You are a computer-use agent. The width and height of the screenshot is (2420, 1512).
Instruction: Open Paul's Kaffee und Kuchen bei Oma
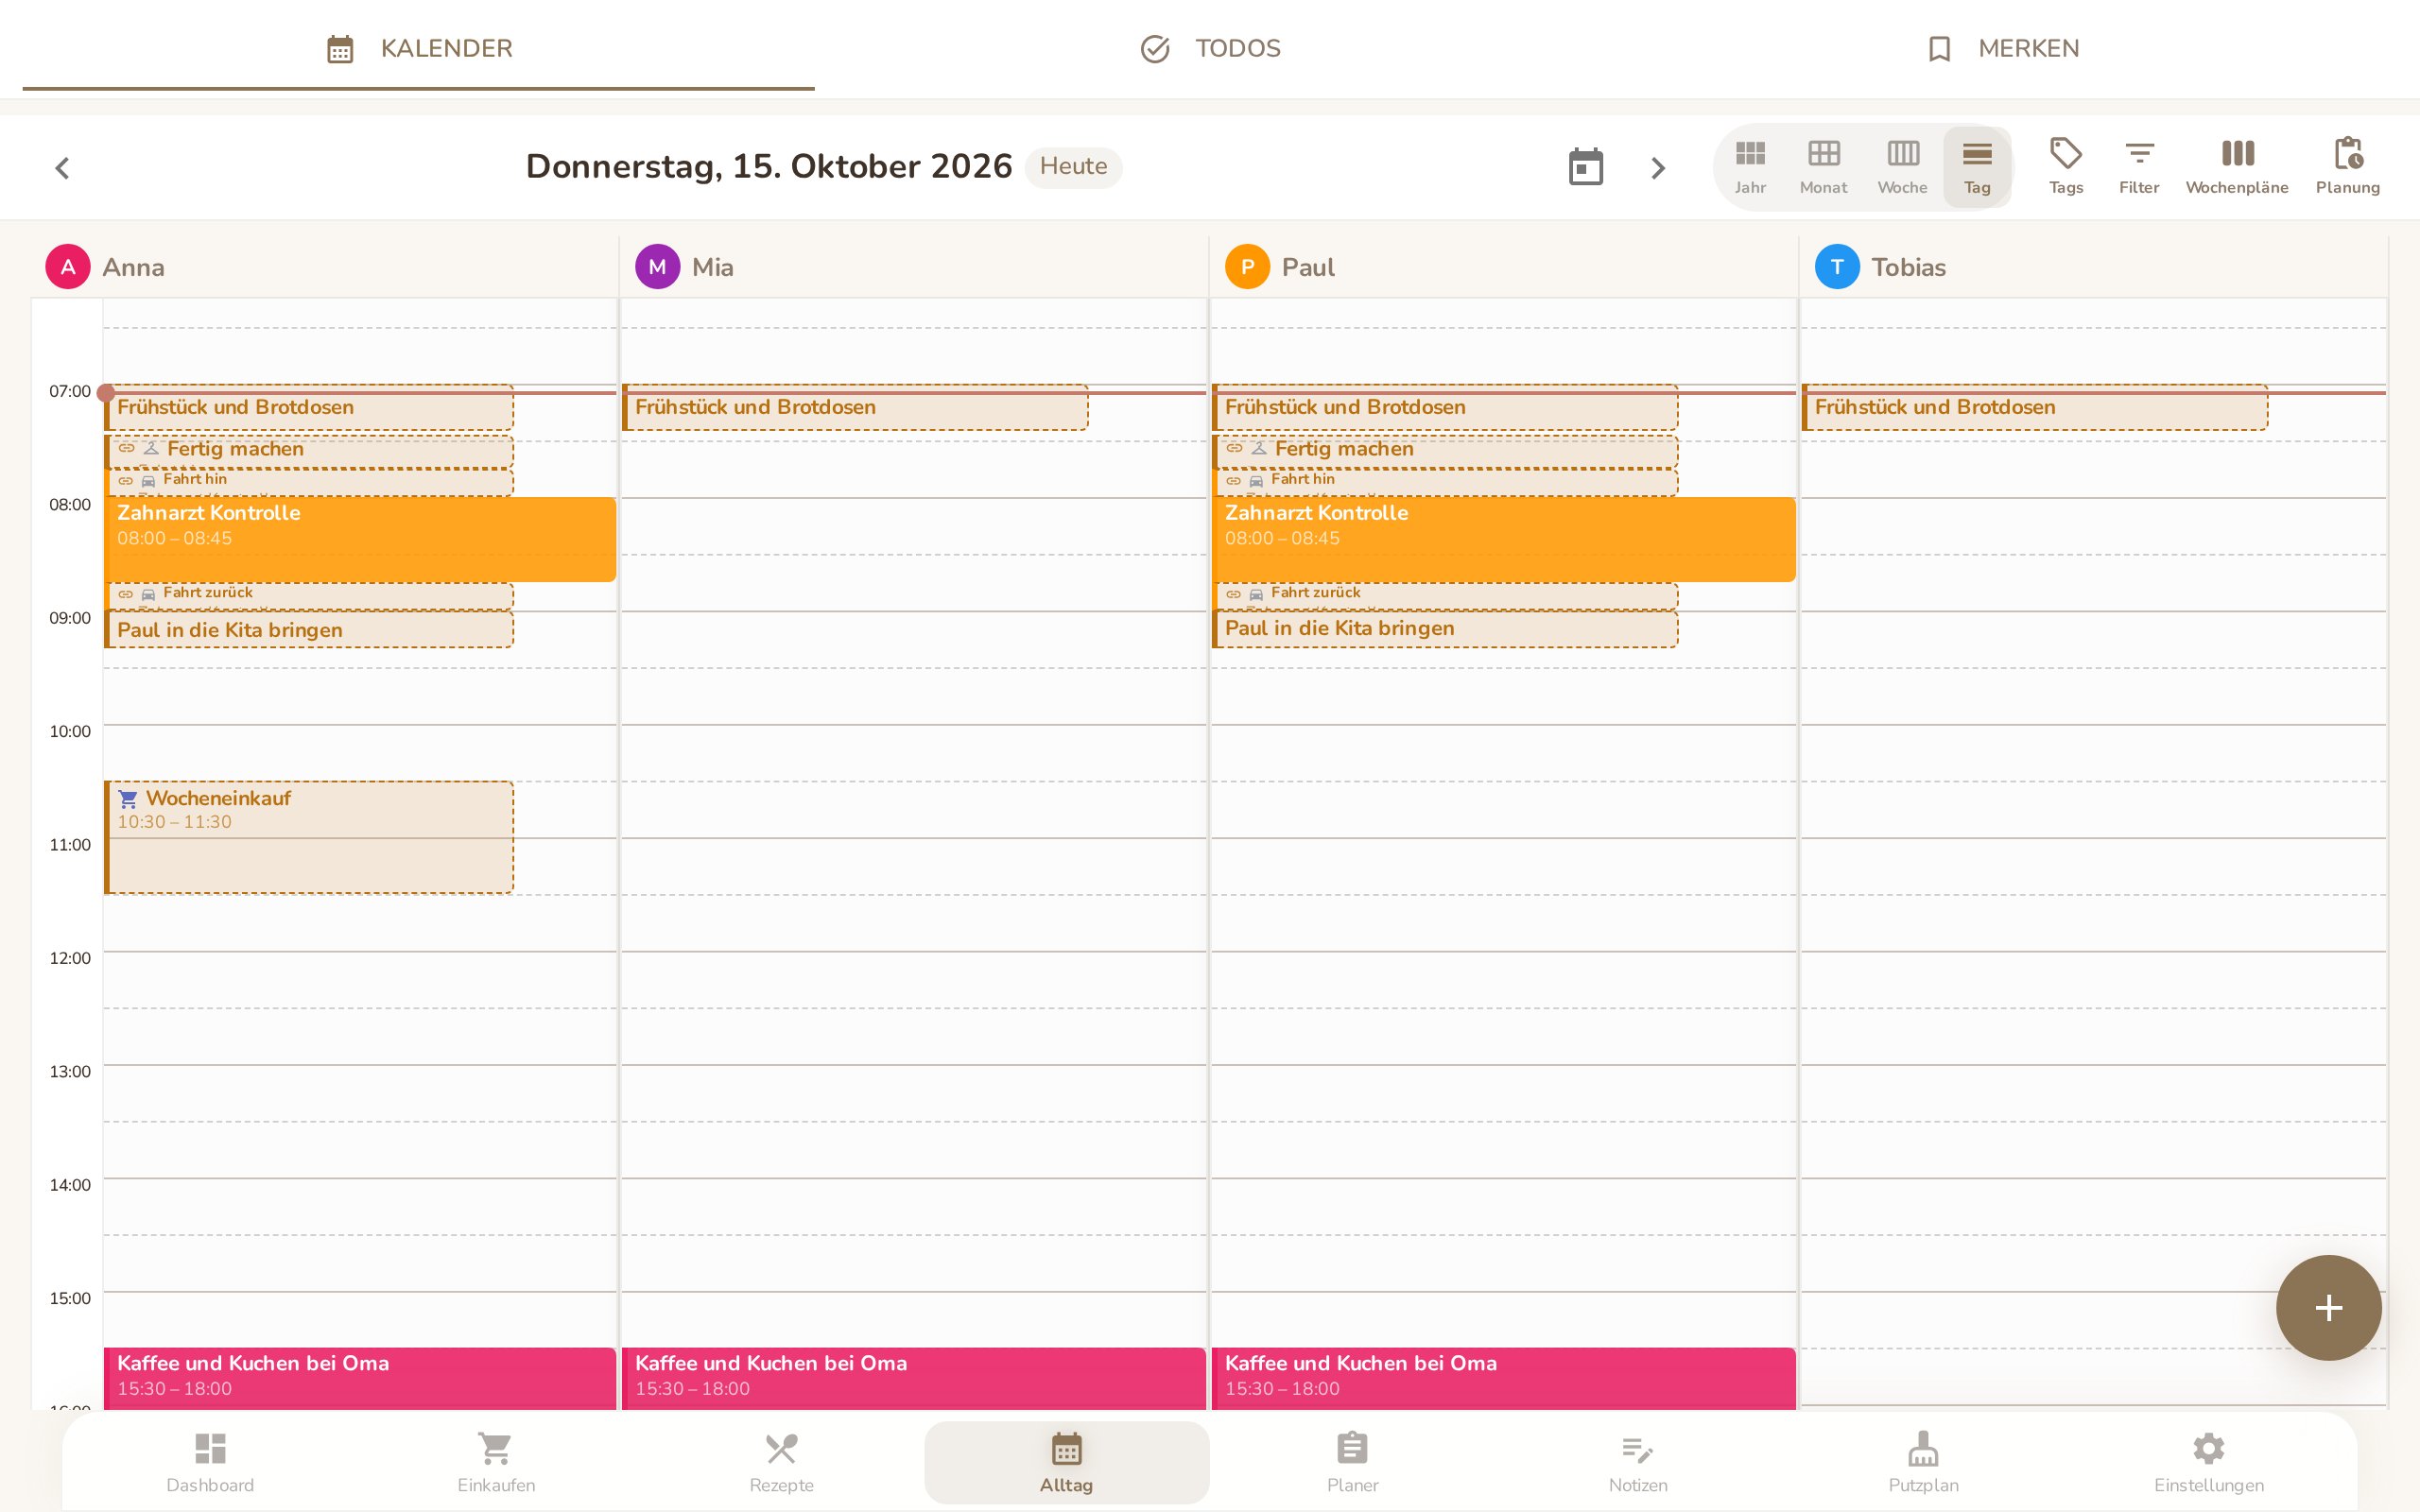(1504, 1378)
